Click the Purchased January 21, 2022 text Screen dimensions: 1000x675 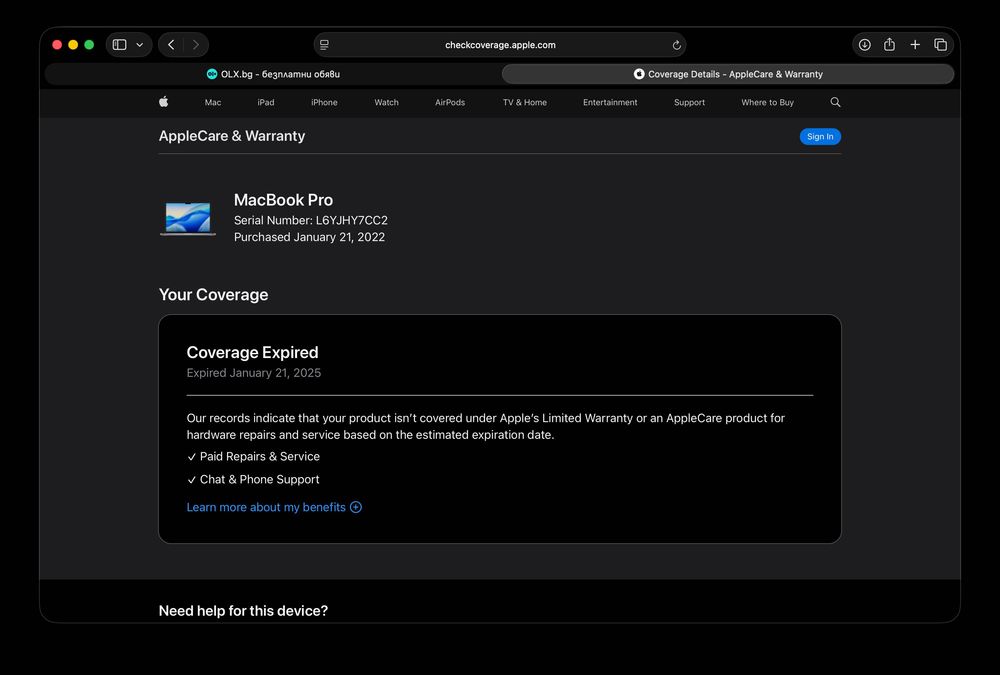point(309,237)
